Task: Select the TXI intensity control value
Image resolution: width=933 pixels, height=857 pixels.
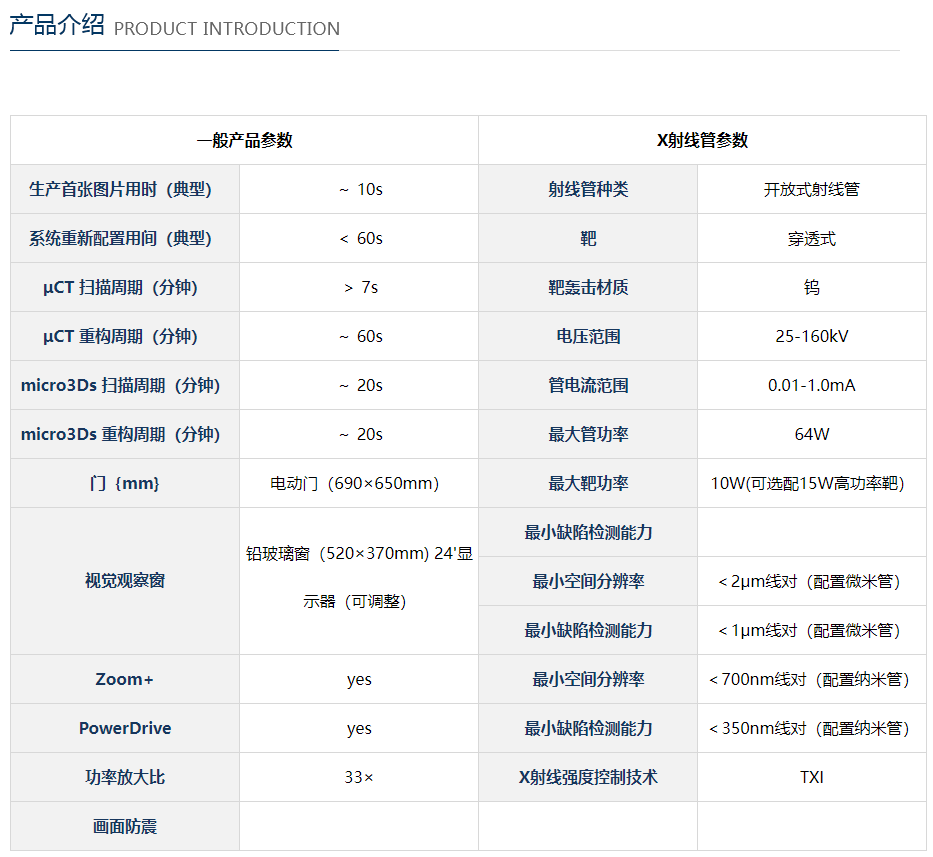Action: 811,778
